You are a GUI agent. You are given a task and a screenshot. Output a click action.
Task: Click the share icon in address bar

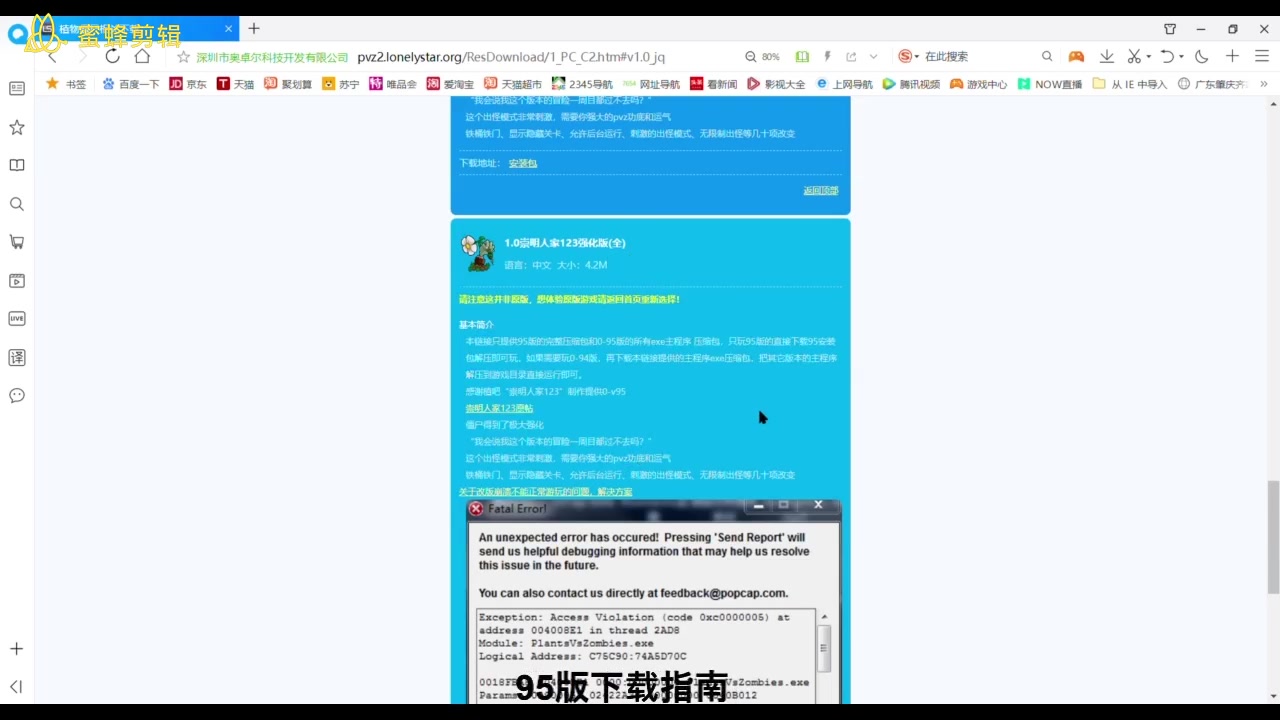coord(851,57)
